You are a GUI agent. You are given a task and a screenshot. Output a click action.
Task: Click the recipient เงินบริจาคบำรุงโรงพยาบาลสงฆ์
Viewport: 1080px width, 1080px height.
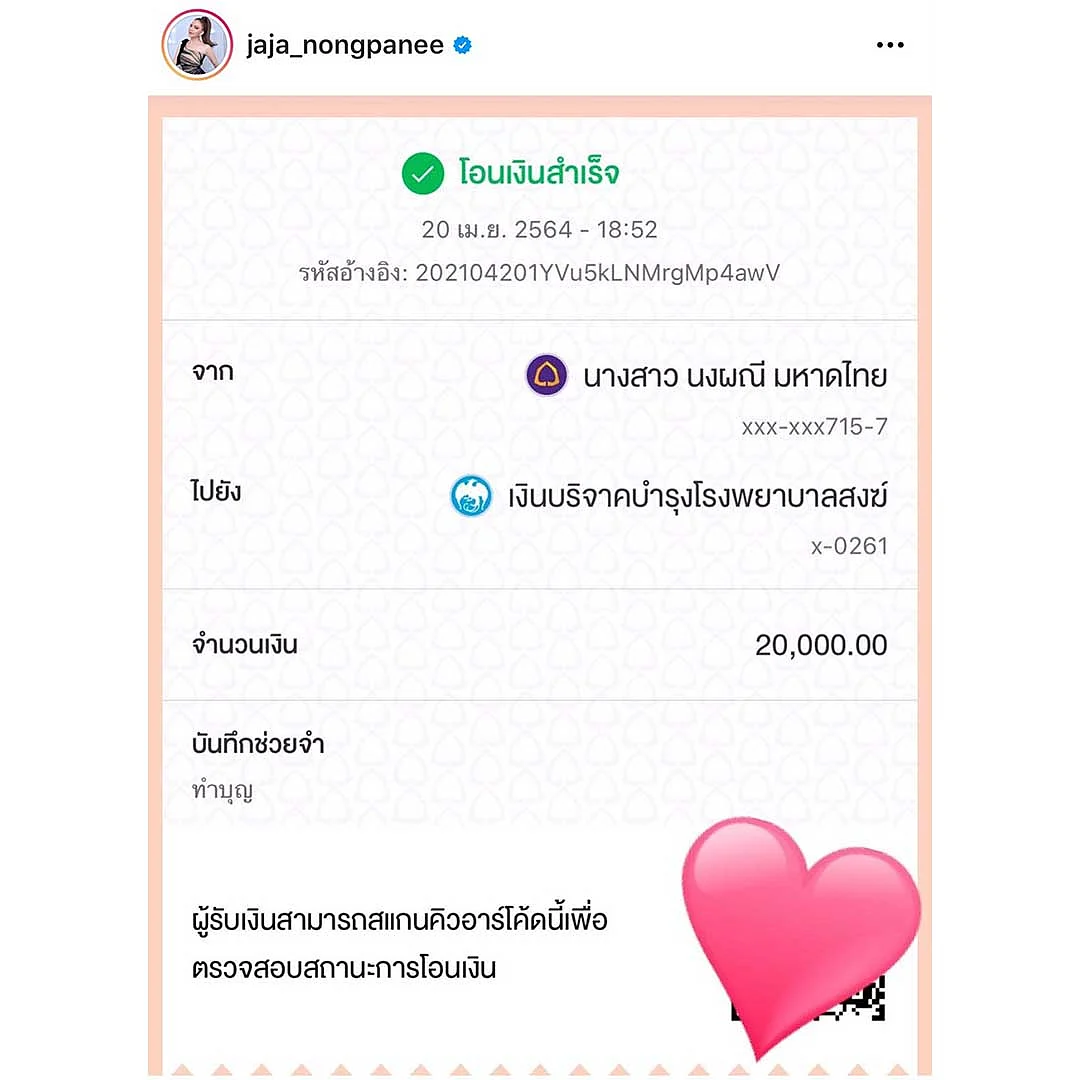697,497
